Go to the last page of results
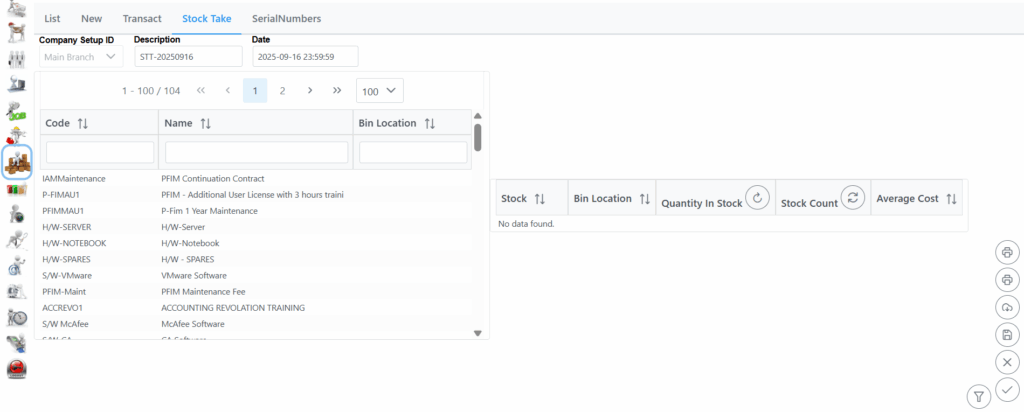The image size is (1024, 412). click(337, 91)
